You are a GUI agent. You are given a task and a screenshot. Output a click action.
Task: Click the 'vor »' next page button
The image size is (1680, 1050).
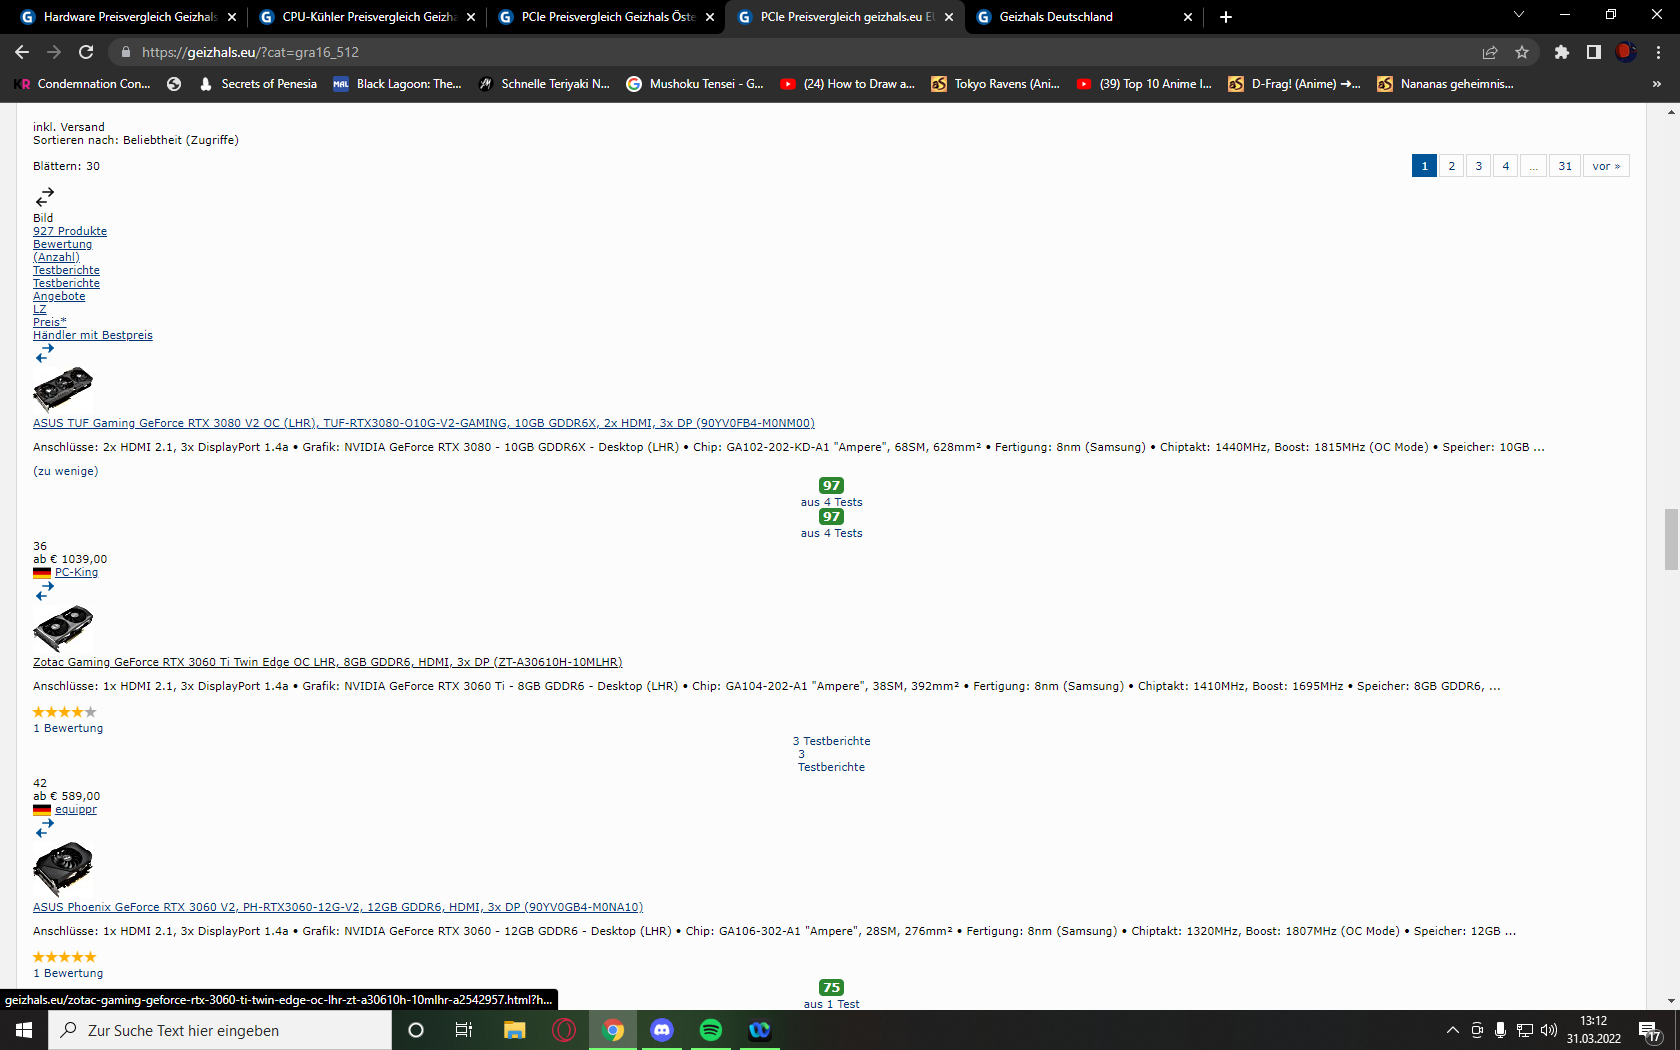pyautogui.click(x=1606, y=166)
